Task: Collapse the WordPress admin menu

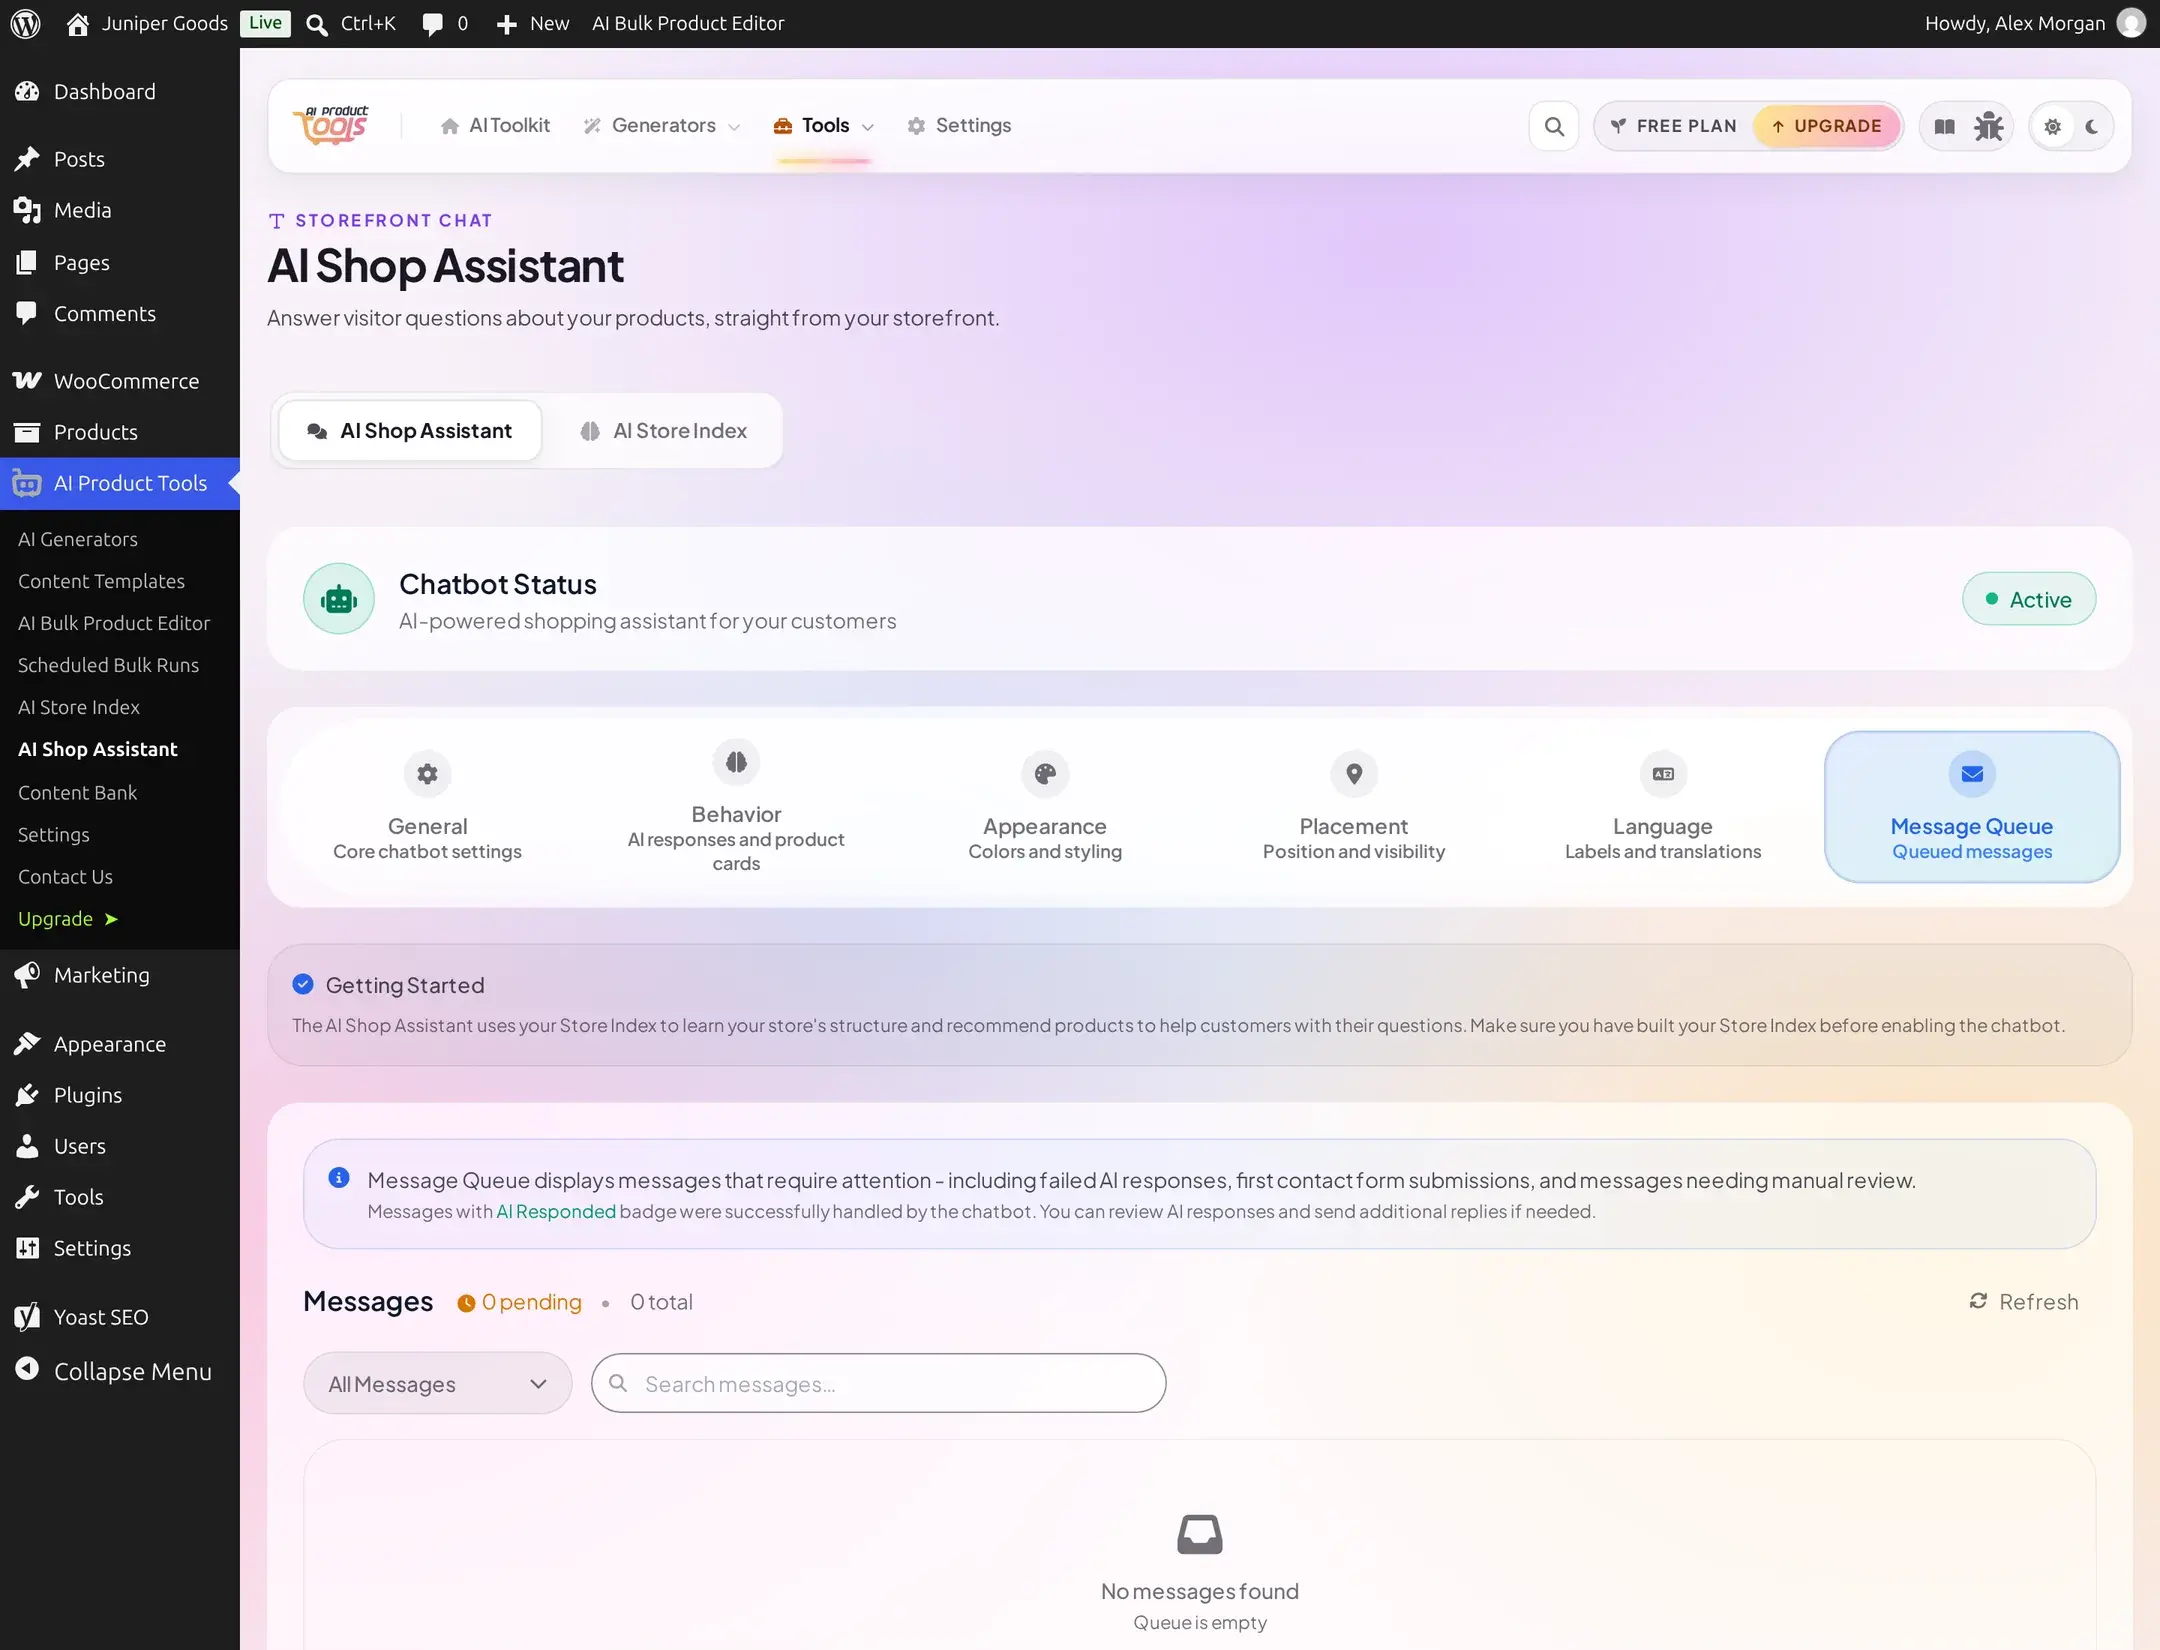Action: pos(120,1372)
